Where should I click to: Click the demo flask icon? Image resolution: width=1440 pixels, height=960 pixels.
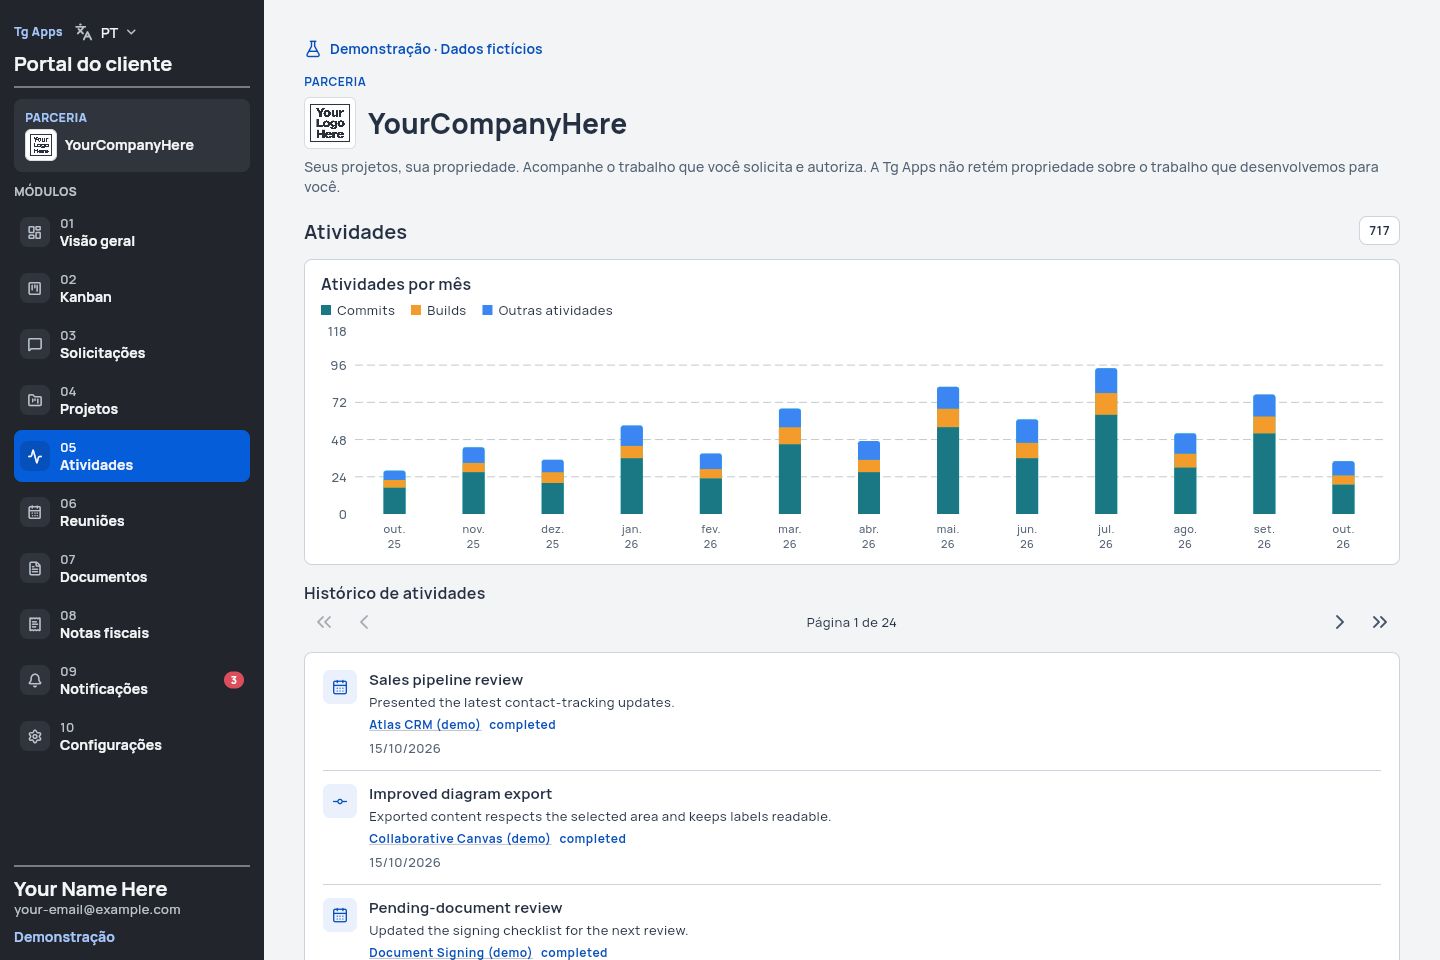[x=313, y=49]
